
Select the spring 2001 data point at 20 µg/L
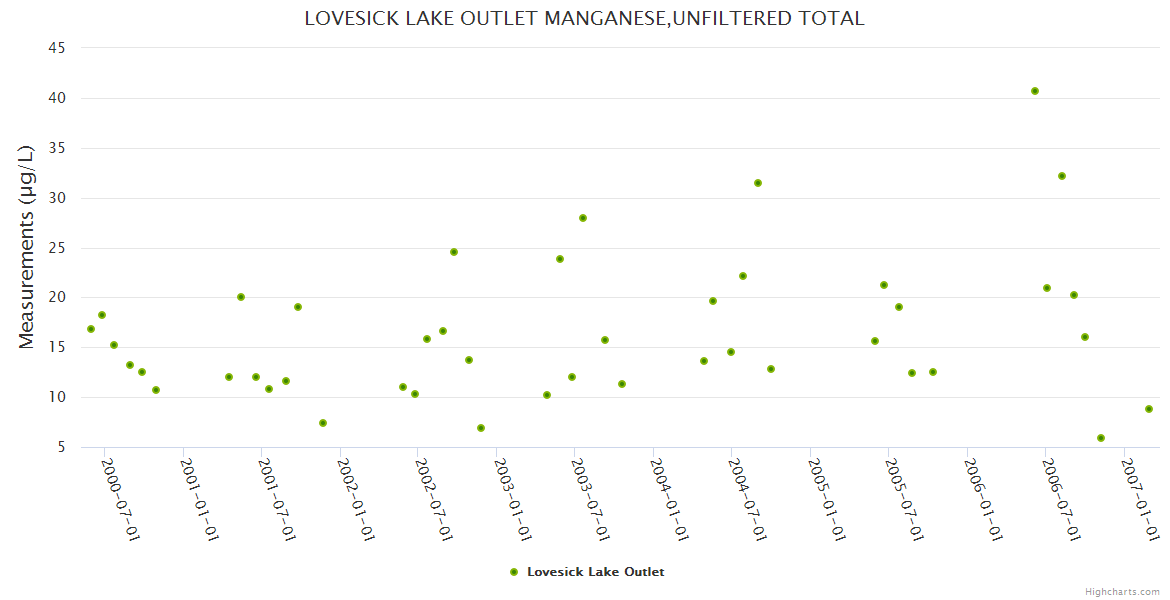pos(241,297)
